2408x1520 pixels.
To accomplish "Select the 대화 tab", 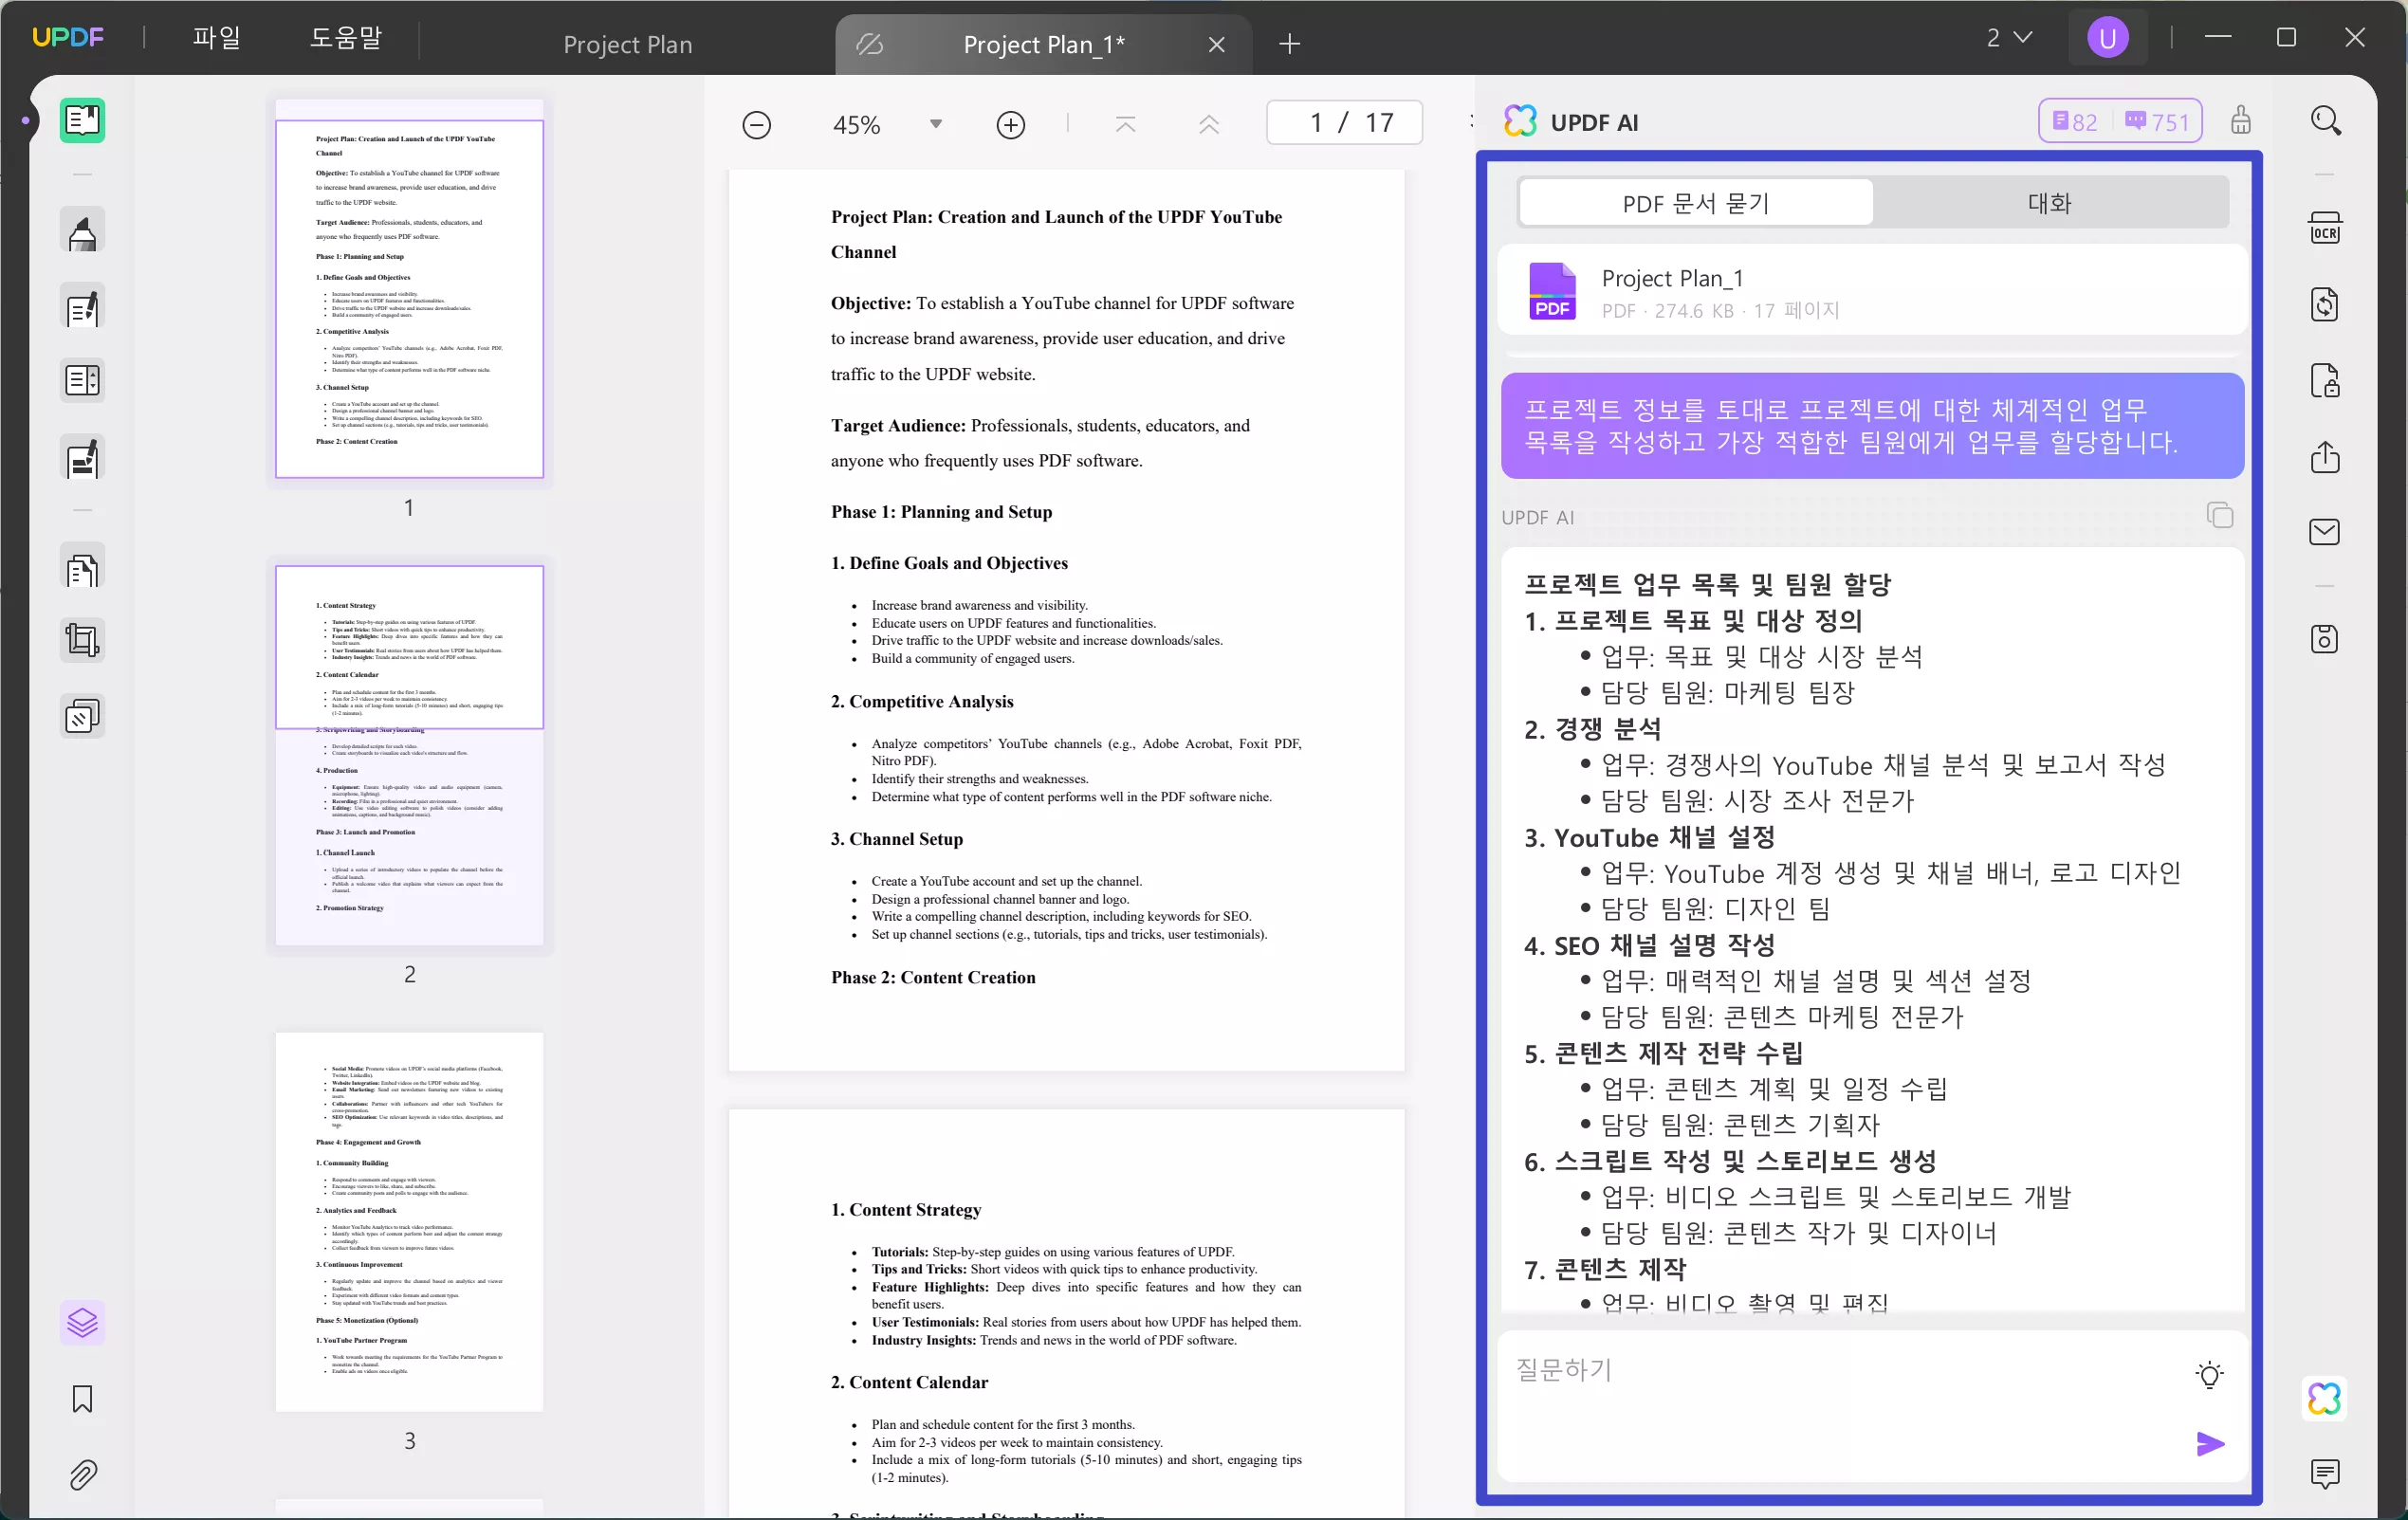I will pyautogui.click(x=2049, y=203).
